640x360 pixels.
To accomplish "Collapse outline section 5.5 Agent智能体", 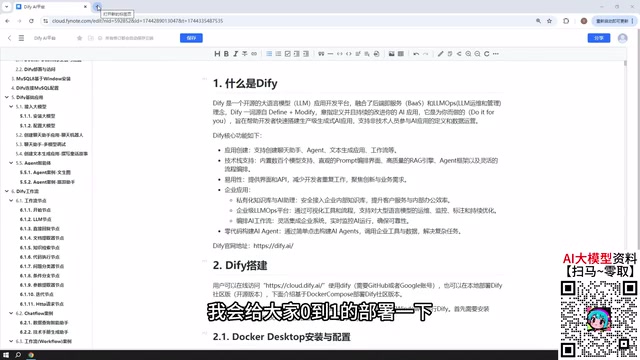I will click(11, 163).
